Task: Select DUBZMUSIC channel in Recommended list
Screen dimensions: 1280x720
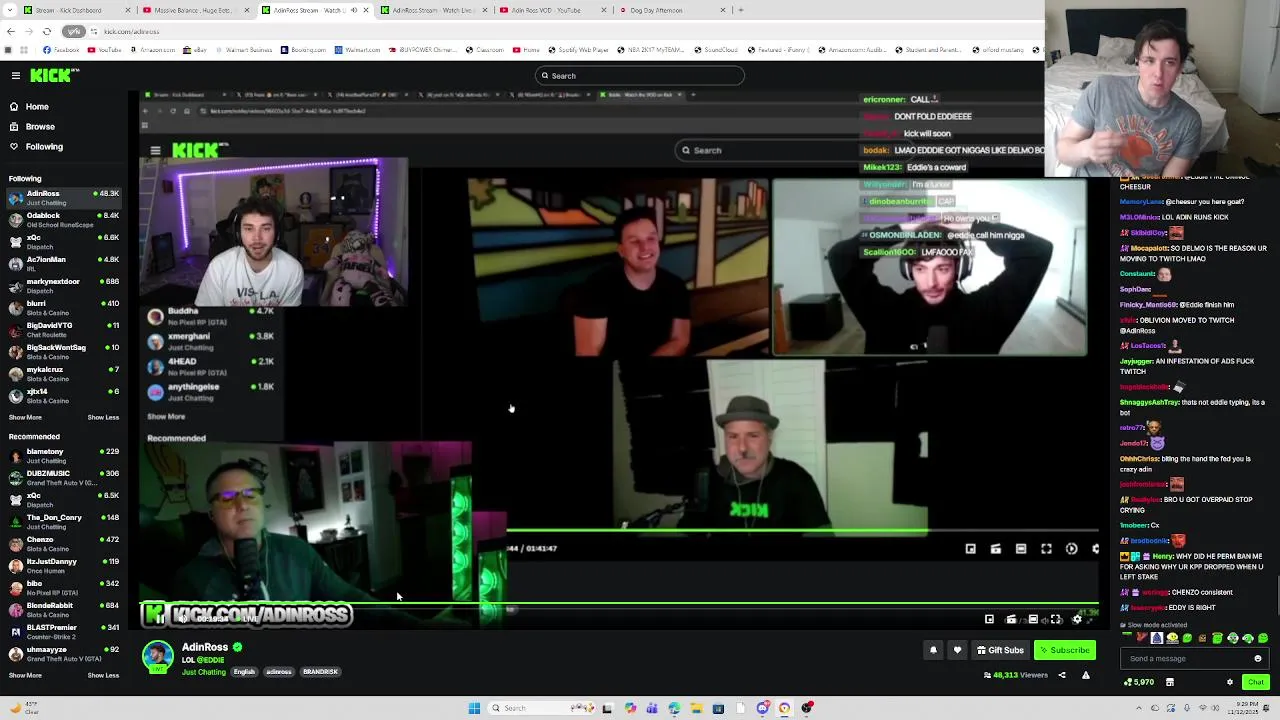Action: [65, 477]
